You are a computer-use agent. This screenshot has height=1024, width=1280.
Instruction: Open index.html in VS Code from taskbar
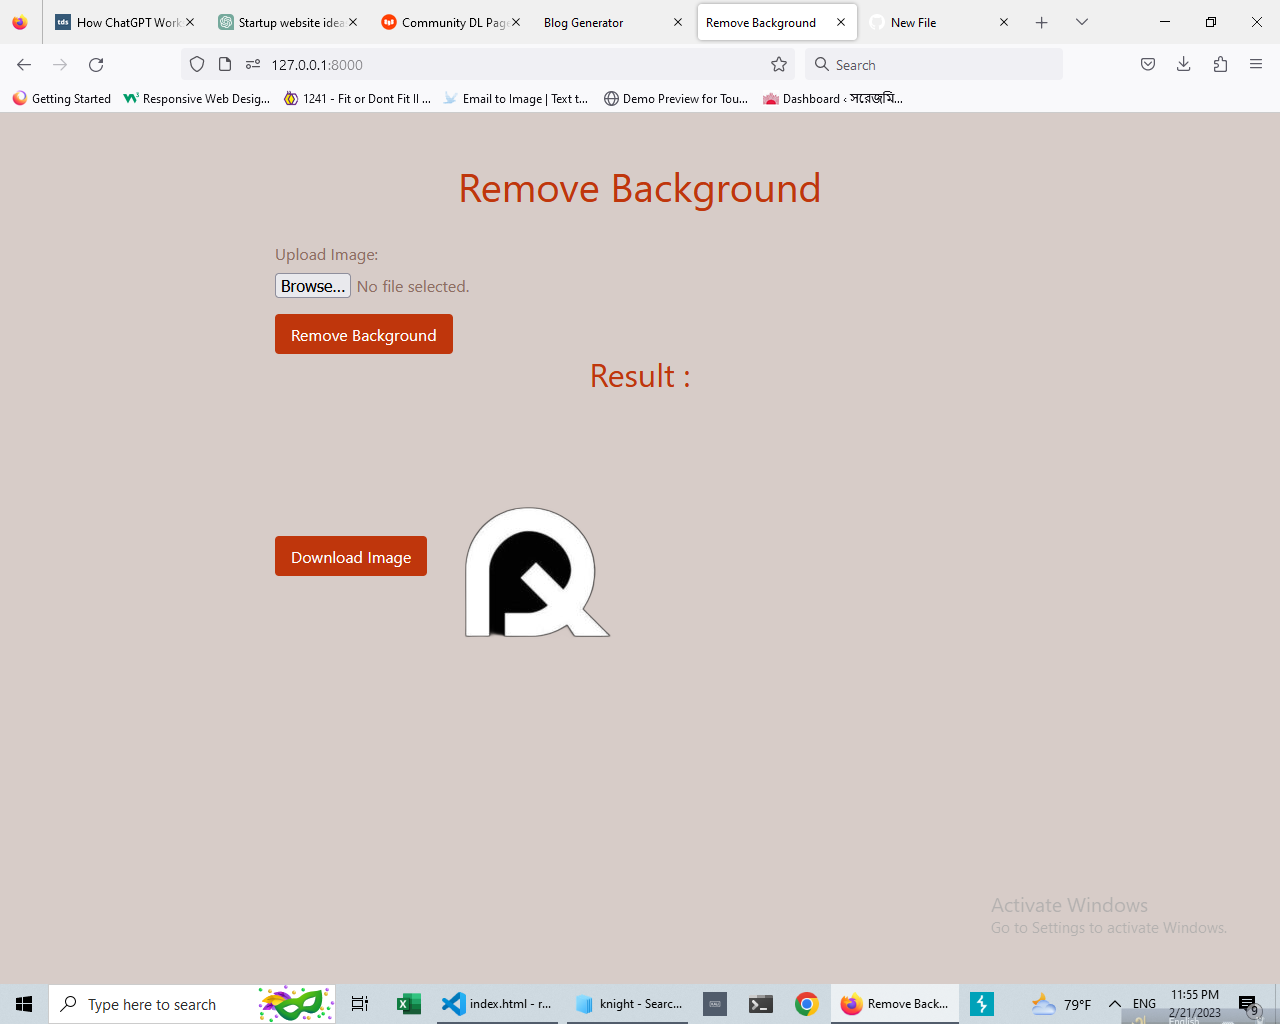click(x=497, y=1004)
